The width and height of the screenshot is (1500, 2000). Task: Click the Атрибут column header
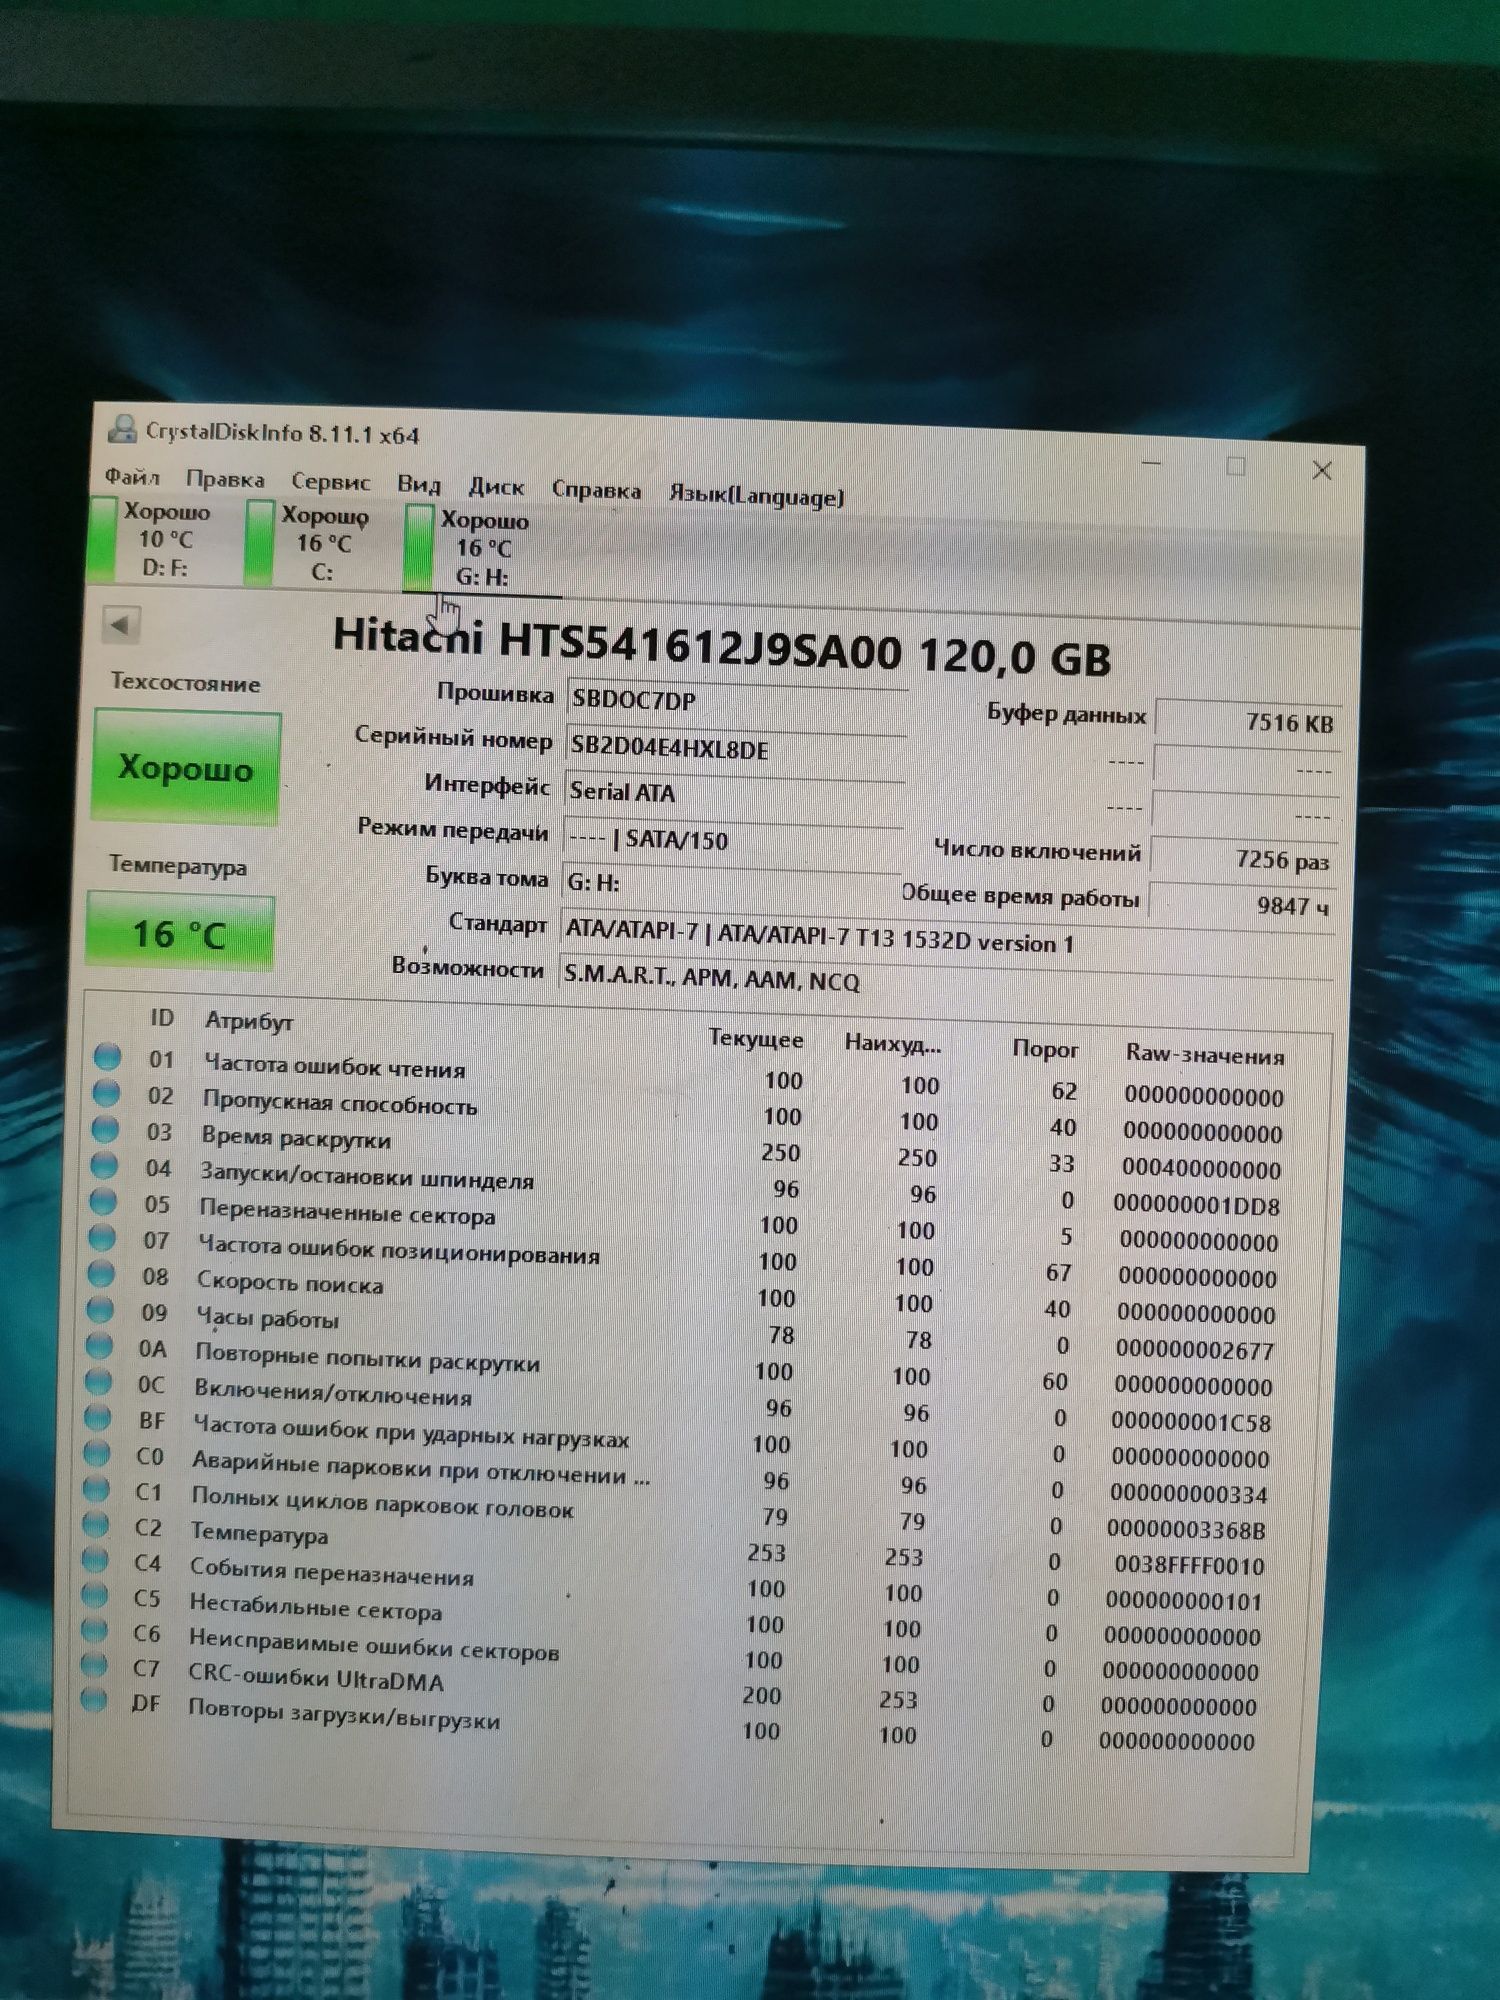249,1021
